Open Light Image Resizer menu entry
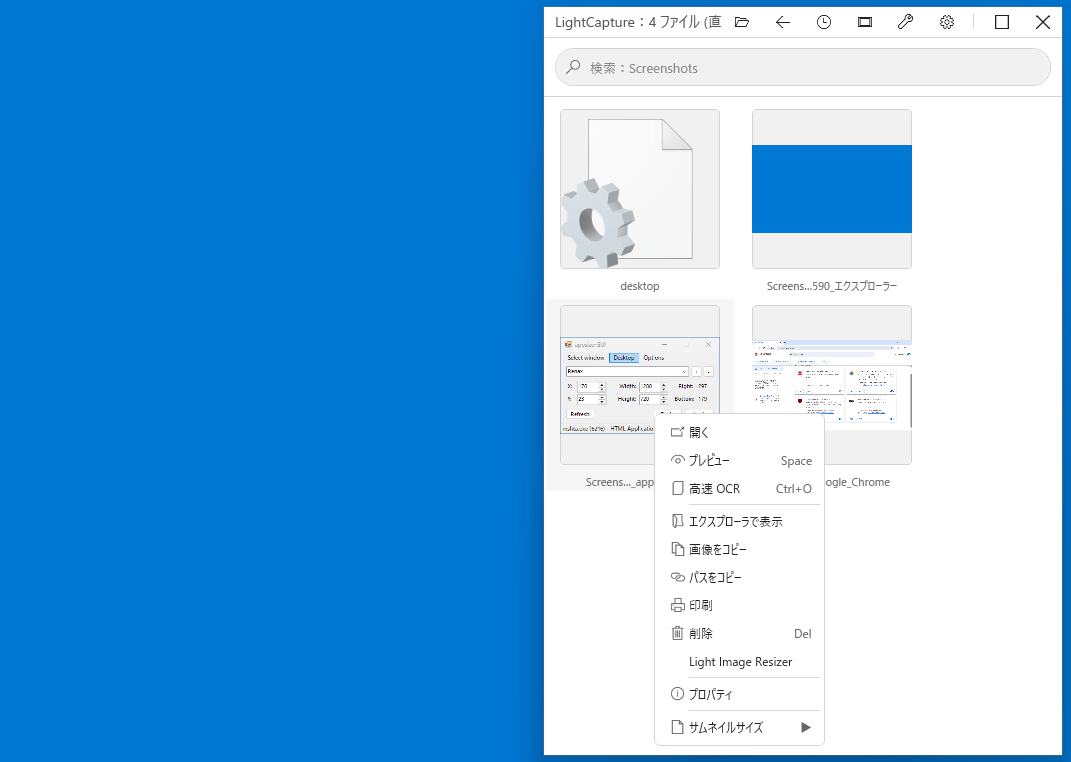 pos(740,661)
